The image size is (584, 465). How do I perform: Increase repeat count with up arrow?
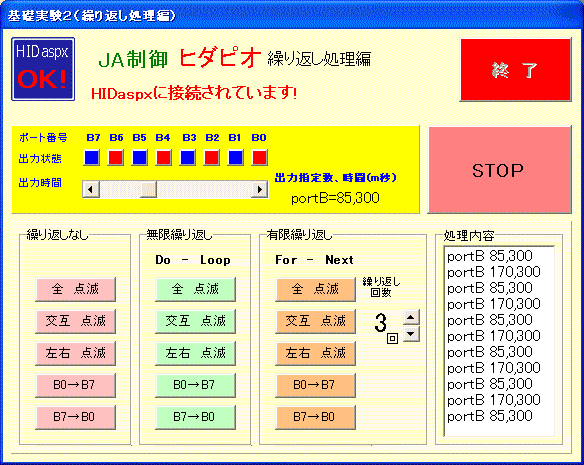411,317
